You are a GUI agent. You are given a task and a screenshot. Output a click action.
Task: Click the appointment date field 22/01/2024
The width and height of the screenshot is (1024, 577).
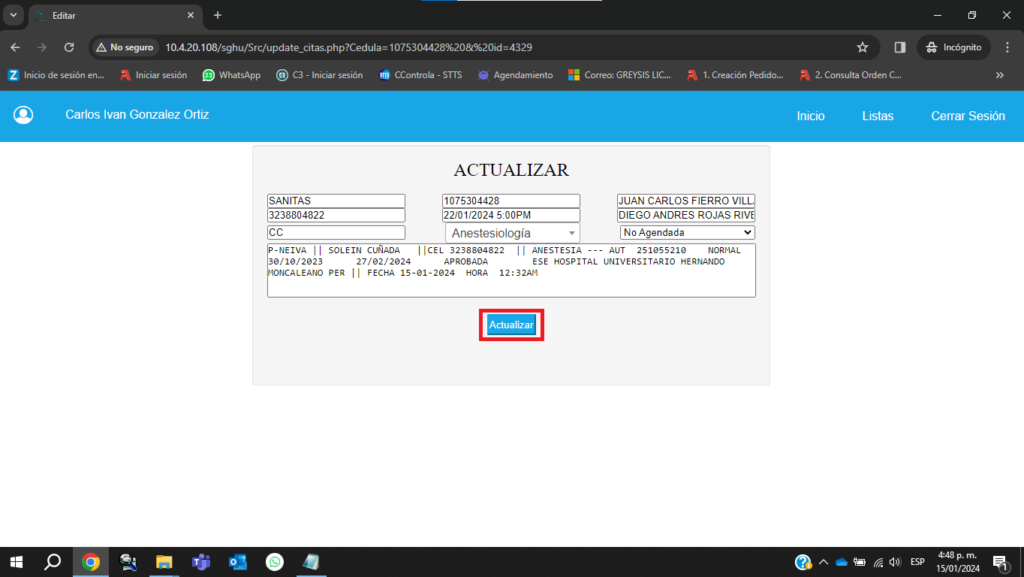pos(511,215)
